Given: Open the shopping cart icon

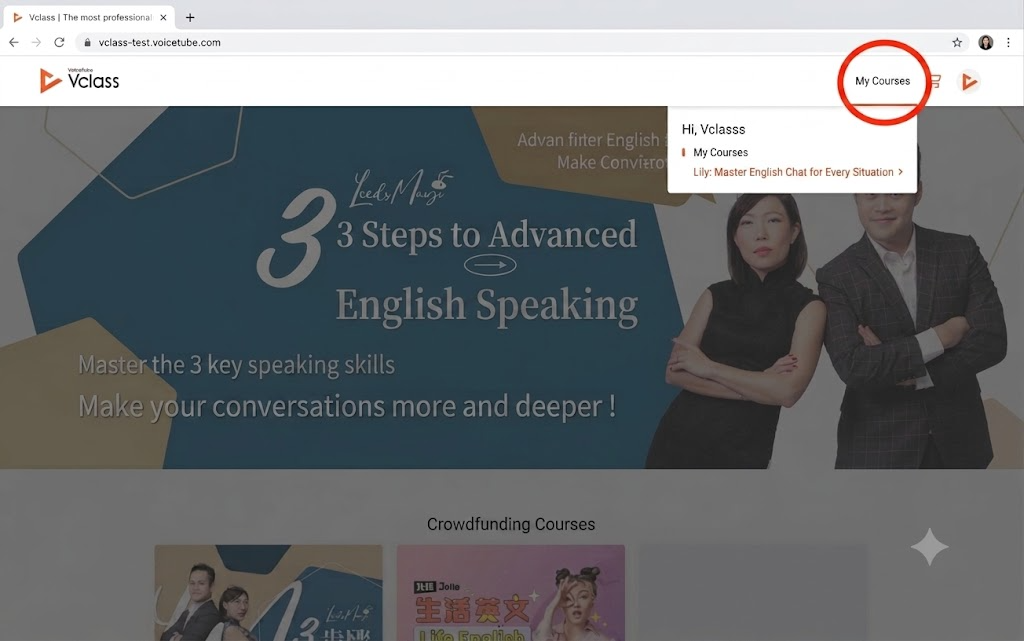Looking at the screenshot, I should pyautogui.click(x=935, y=81).
